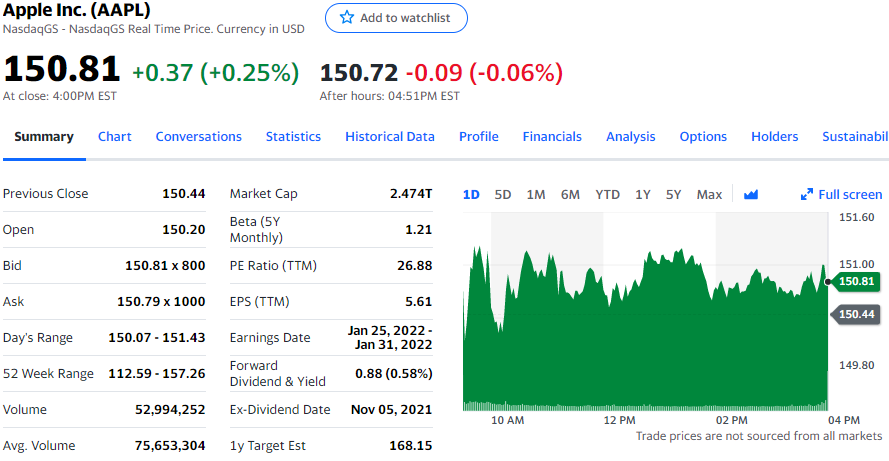Screen dimensions: 889x461
Task: Select the 5D chart range
Action: tap(502, 194)
